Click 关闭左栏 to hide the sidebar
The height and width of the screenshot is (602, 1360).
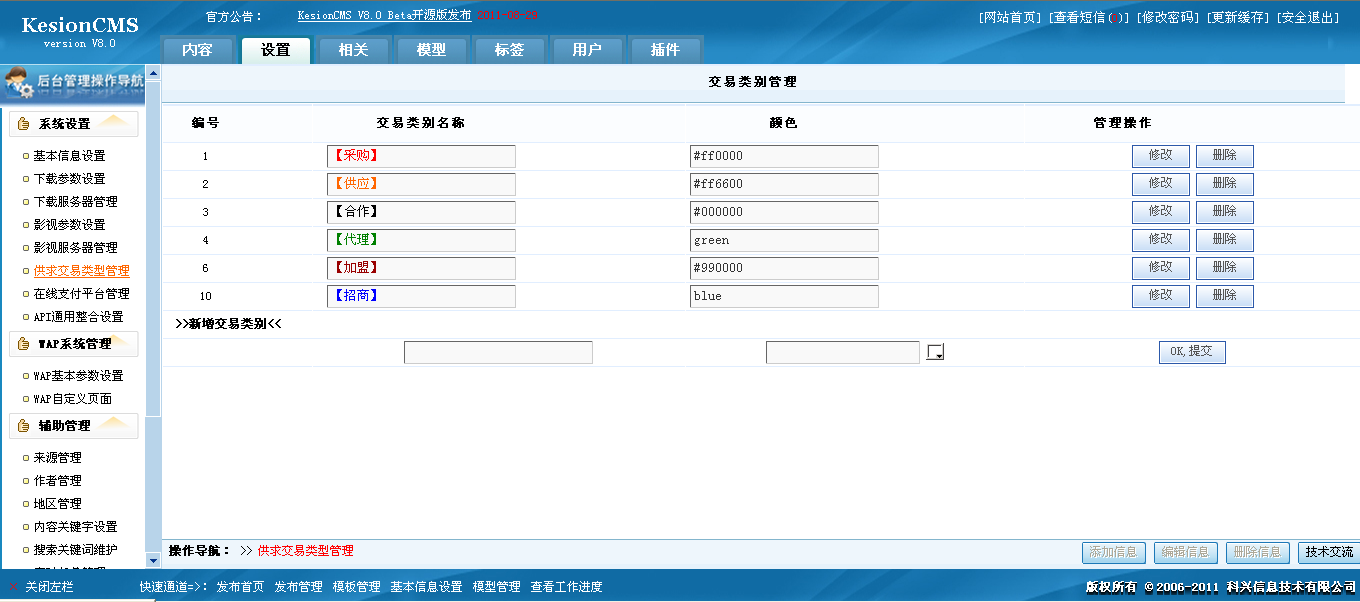pos(50,587)
